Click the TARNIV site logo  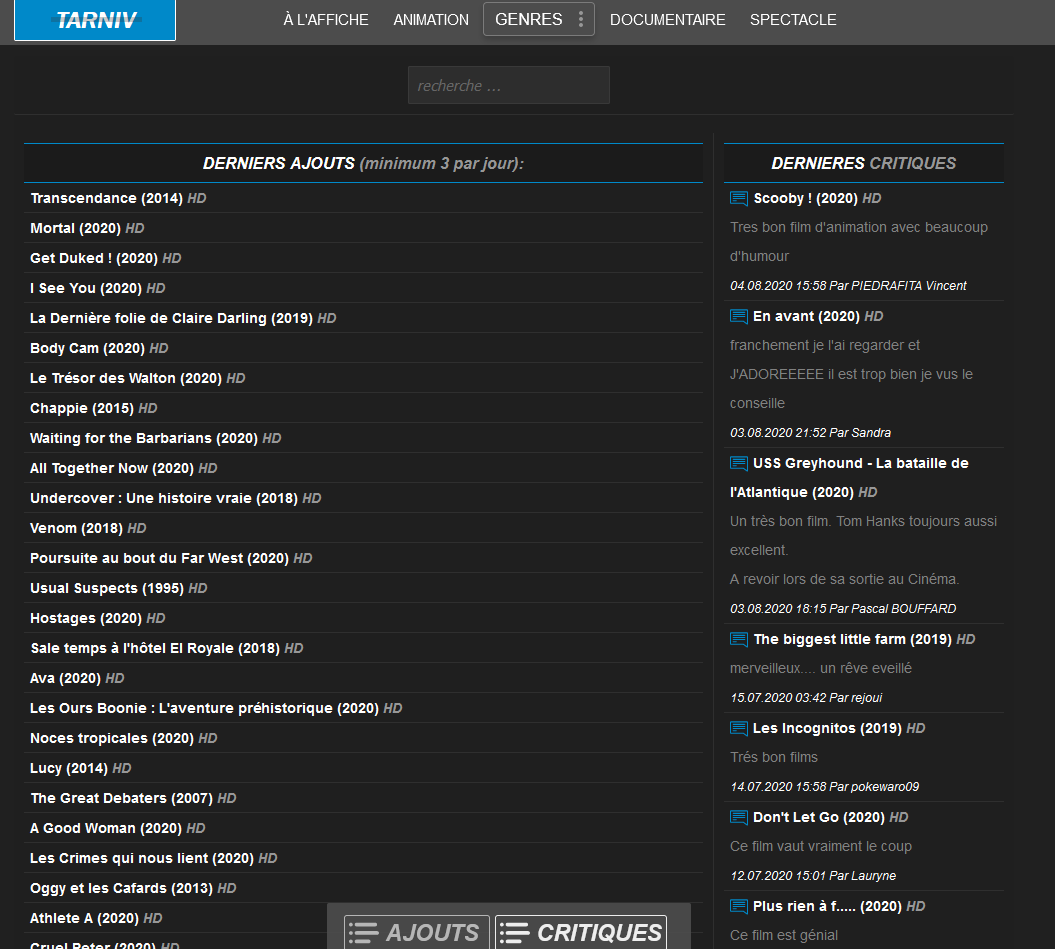(x=95, y=20)
